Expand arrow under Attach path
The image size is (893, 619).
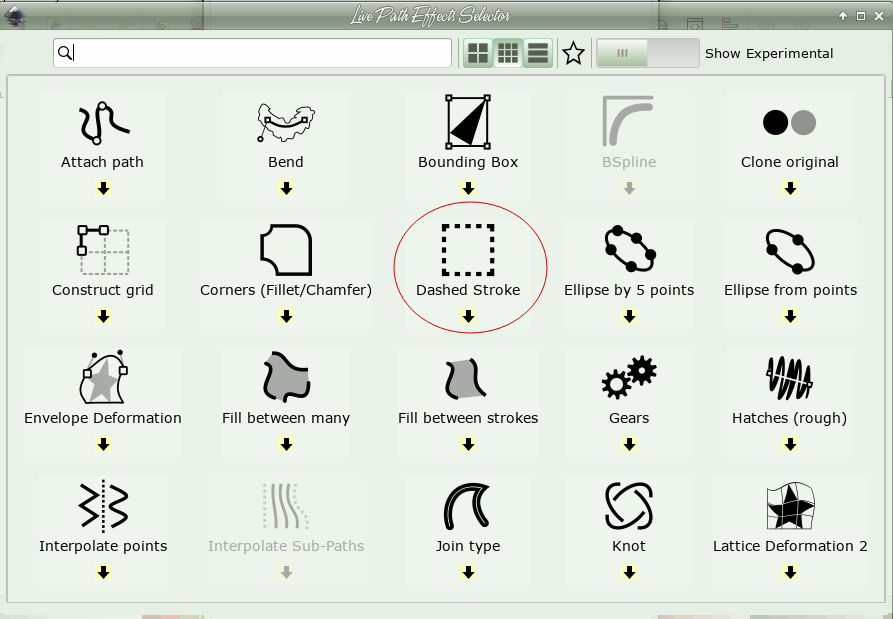point(103,188)
